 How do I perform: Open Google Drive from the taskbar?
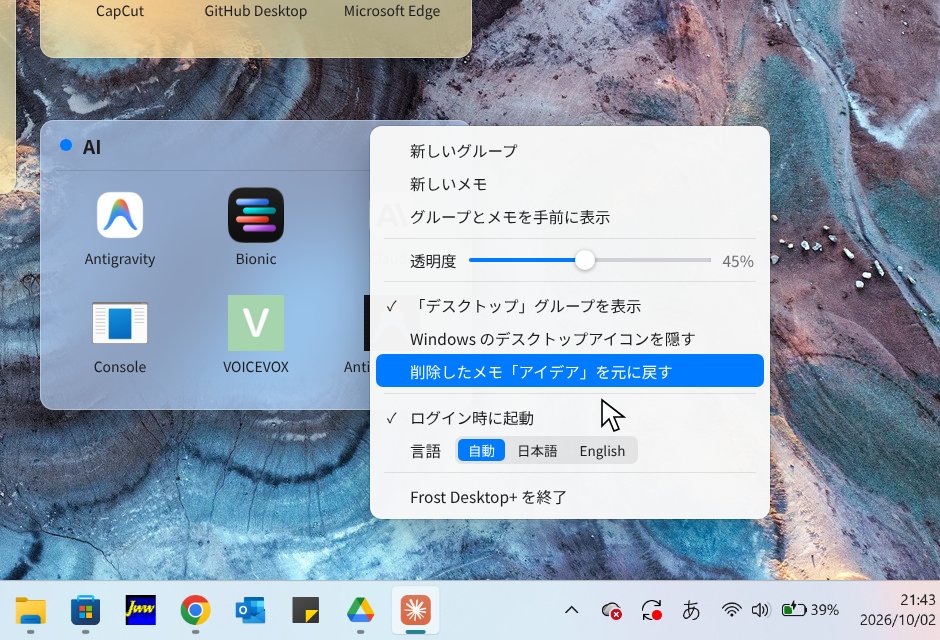(x=360, y=611)
